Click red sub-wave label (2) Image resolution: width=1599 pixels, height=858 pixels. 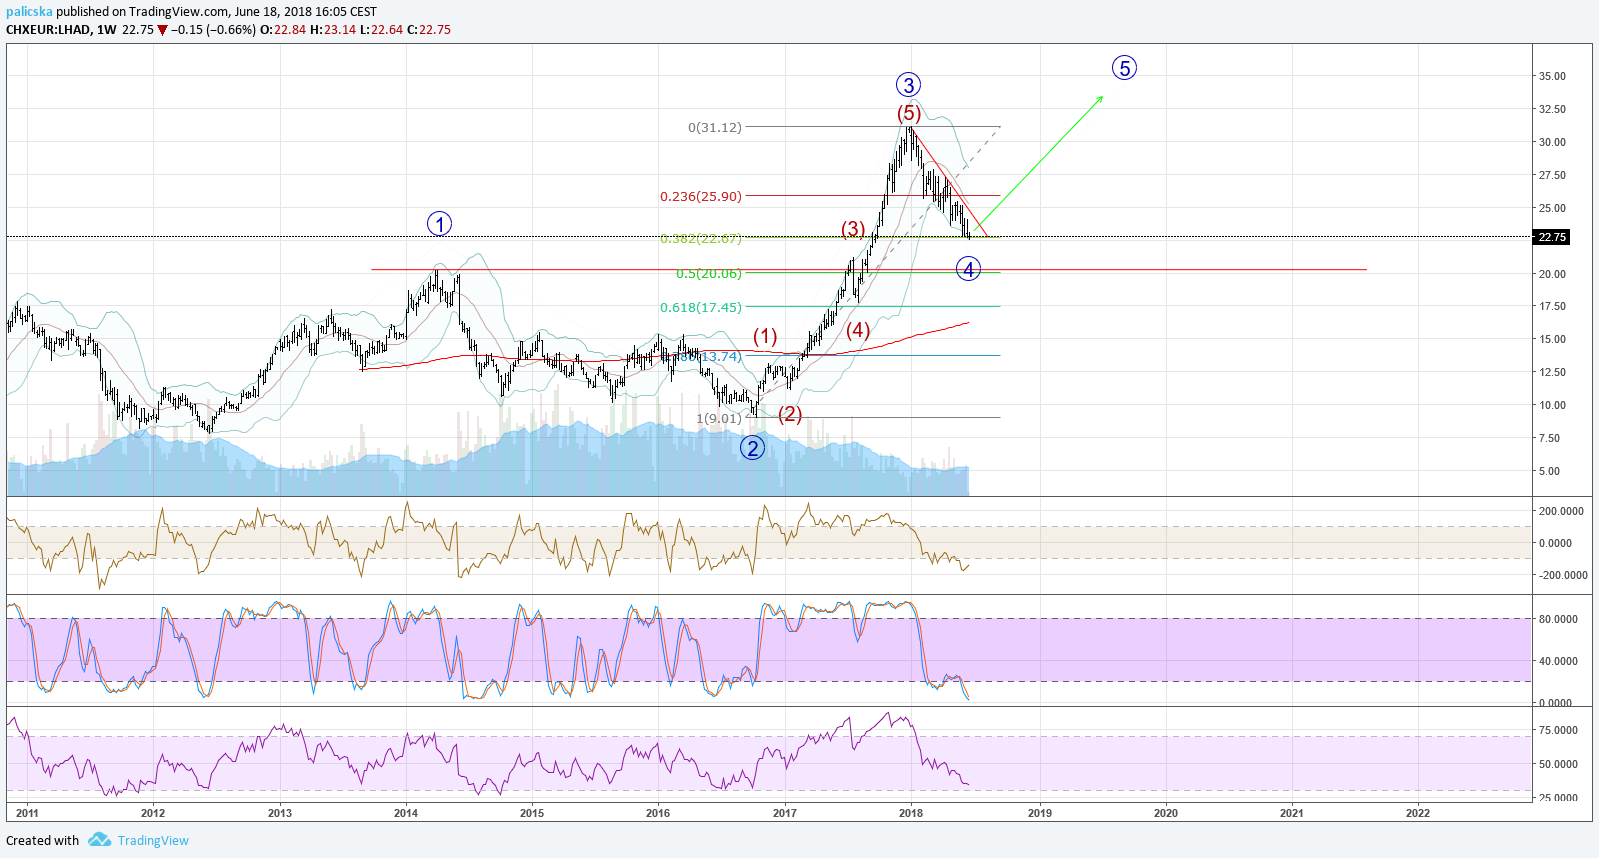click(790, 414)
